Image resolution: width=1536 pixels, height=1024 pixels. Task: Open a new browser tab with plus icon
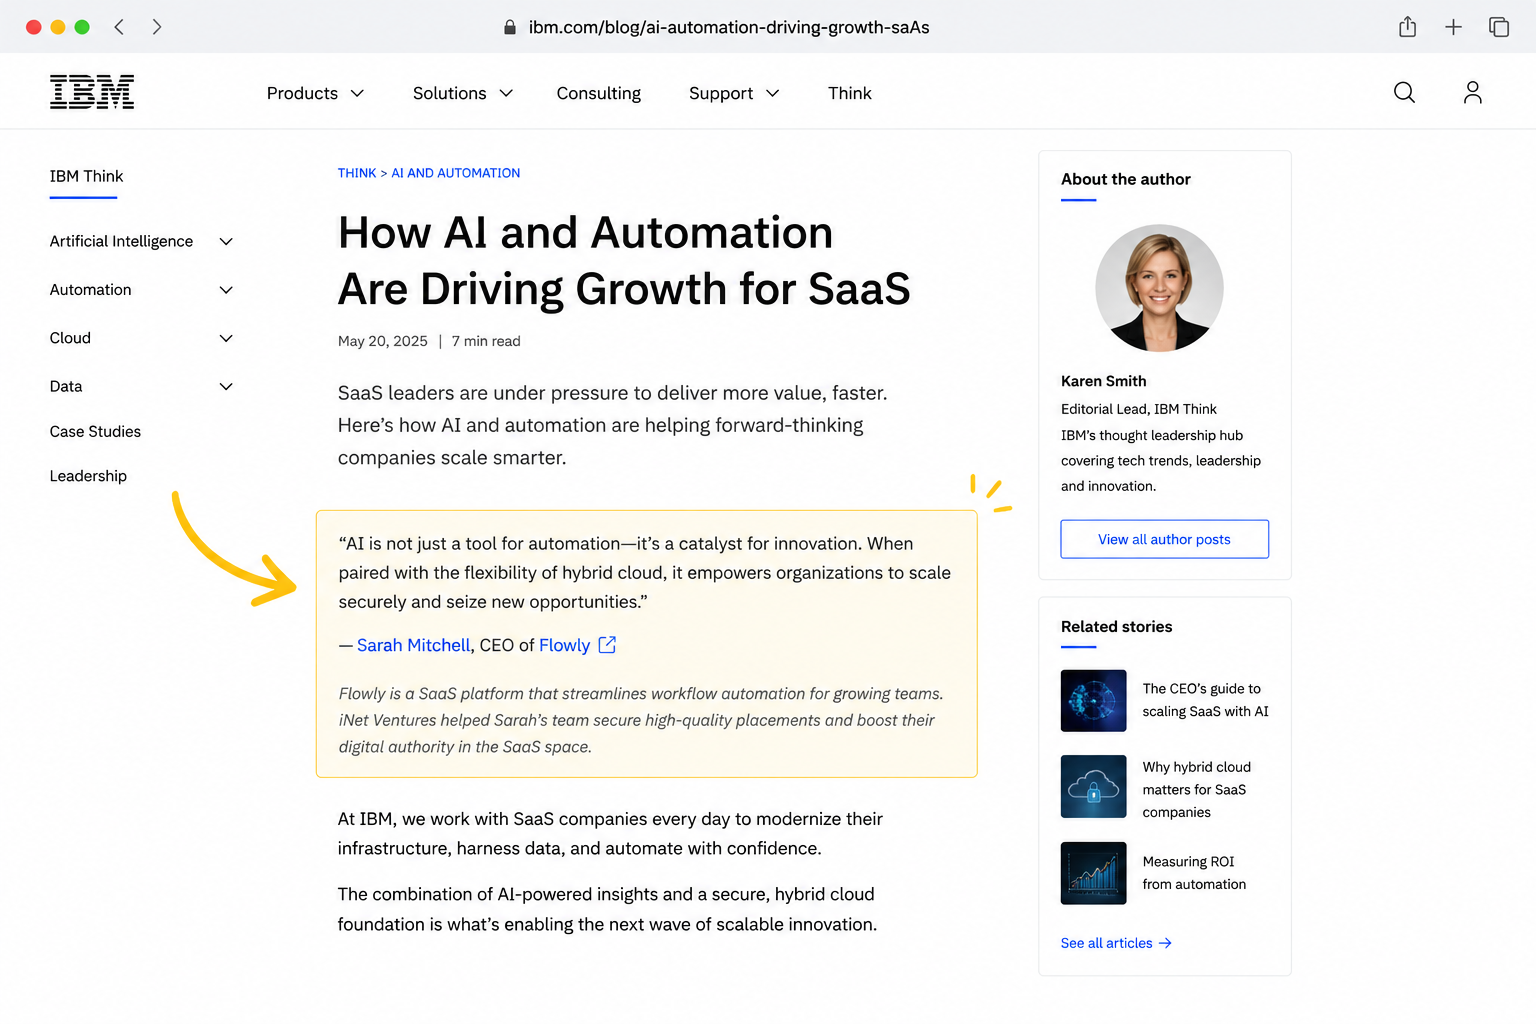pos(1453,27)
